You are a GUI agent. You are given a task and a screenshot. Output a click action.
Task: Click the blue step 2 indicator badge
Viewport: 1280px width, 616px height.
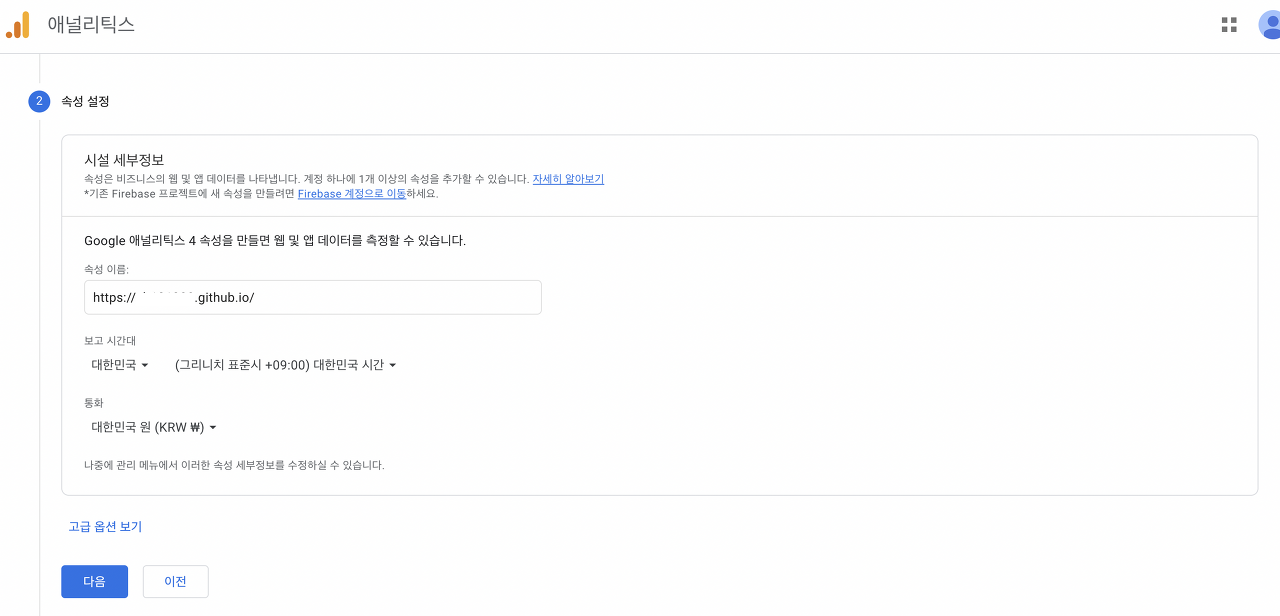tap(37, 101)
